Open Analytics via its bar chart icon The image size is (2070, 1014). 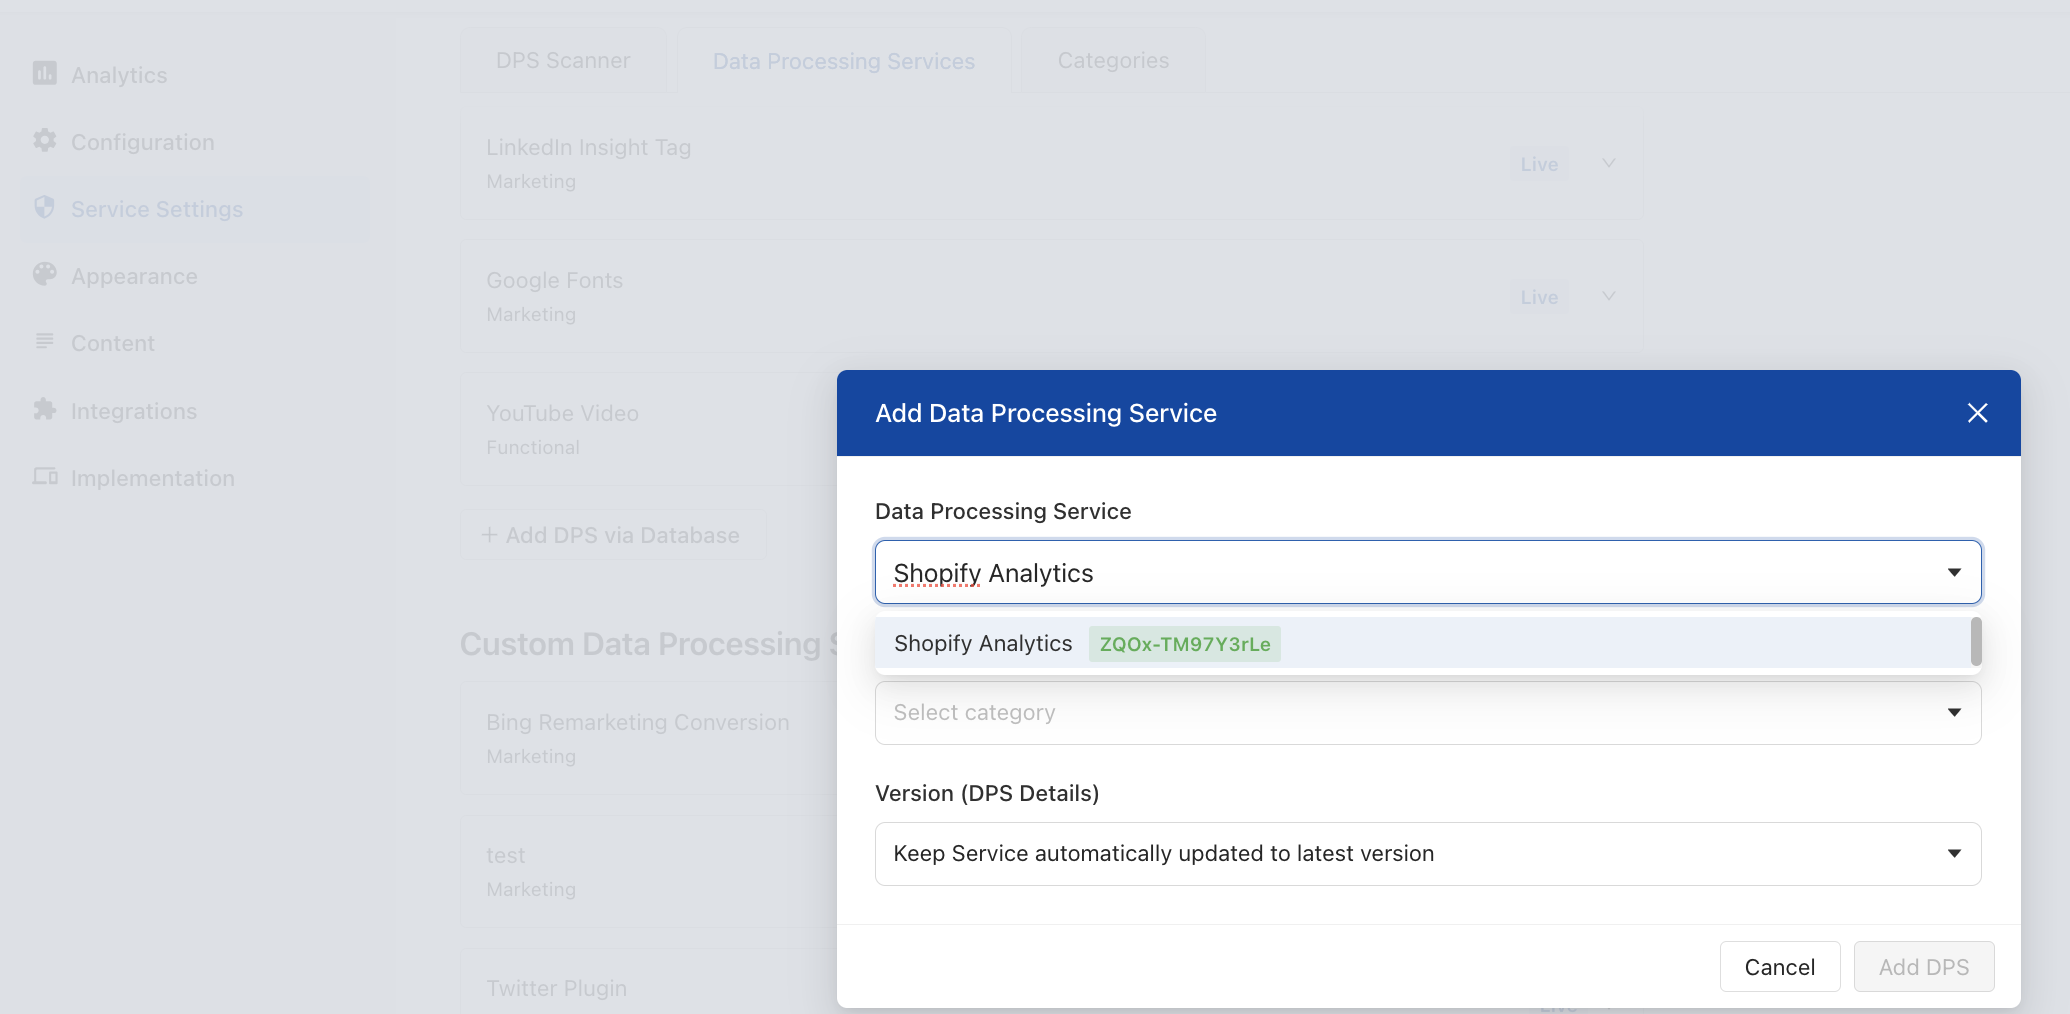45,73
